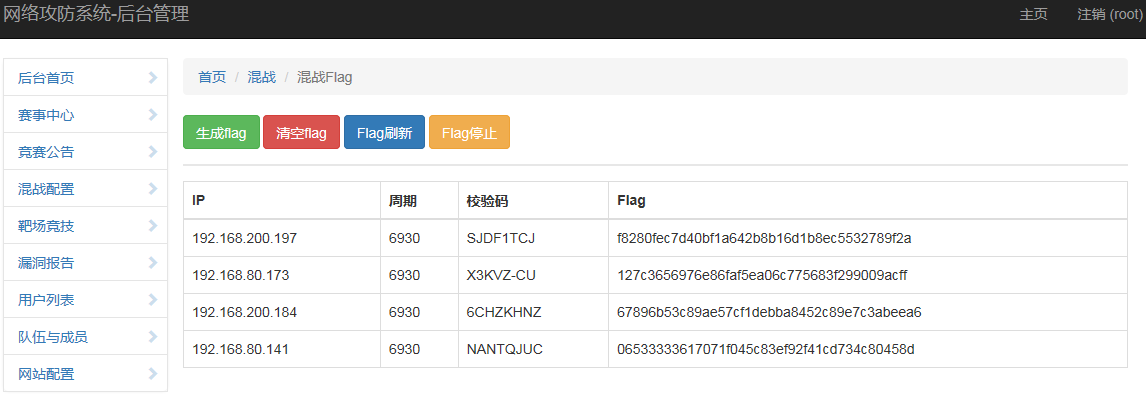Open 主页 in top navigation bar
Viewport: 1146px width, 401px height.
pyautogui.click(x=1033, y=15)
